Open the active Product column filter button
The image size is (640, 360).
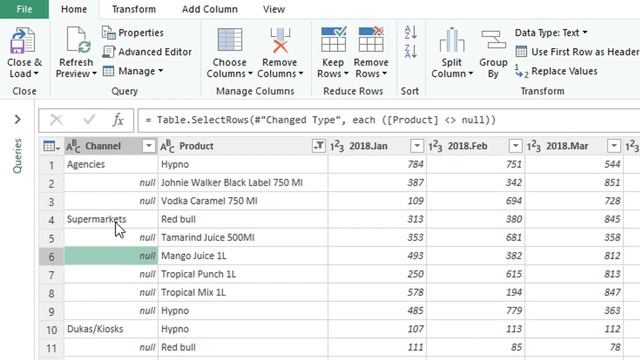pos(318,146)
